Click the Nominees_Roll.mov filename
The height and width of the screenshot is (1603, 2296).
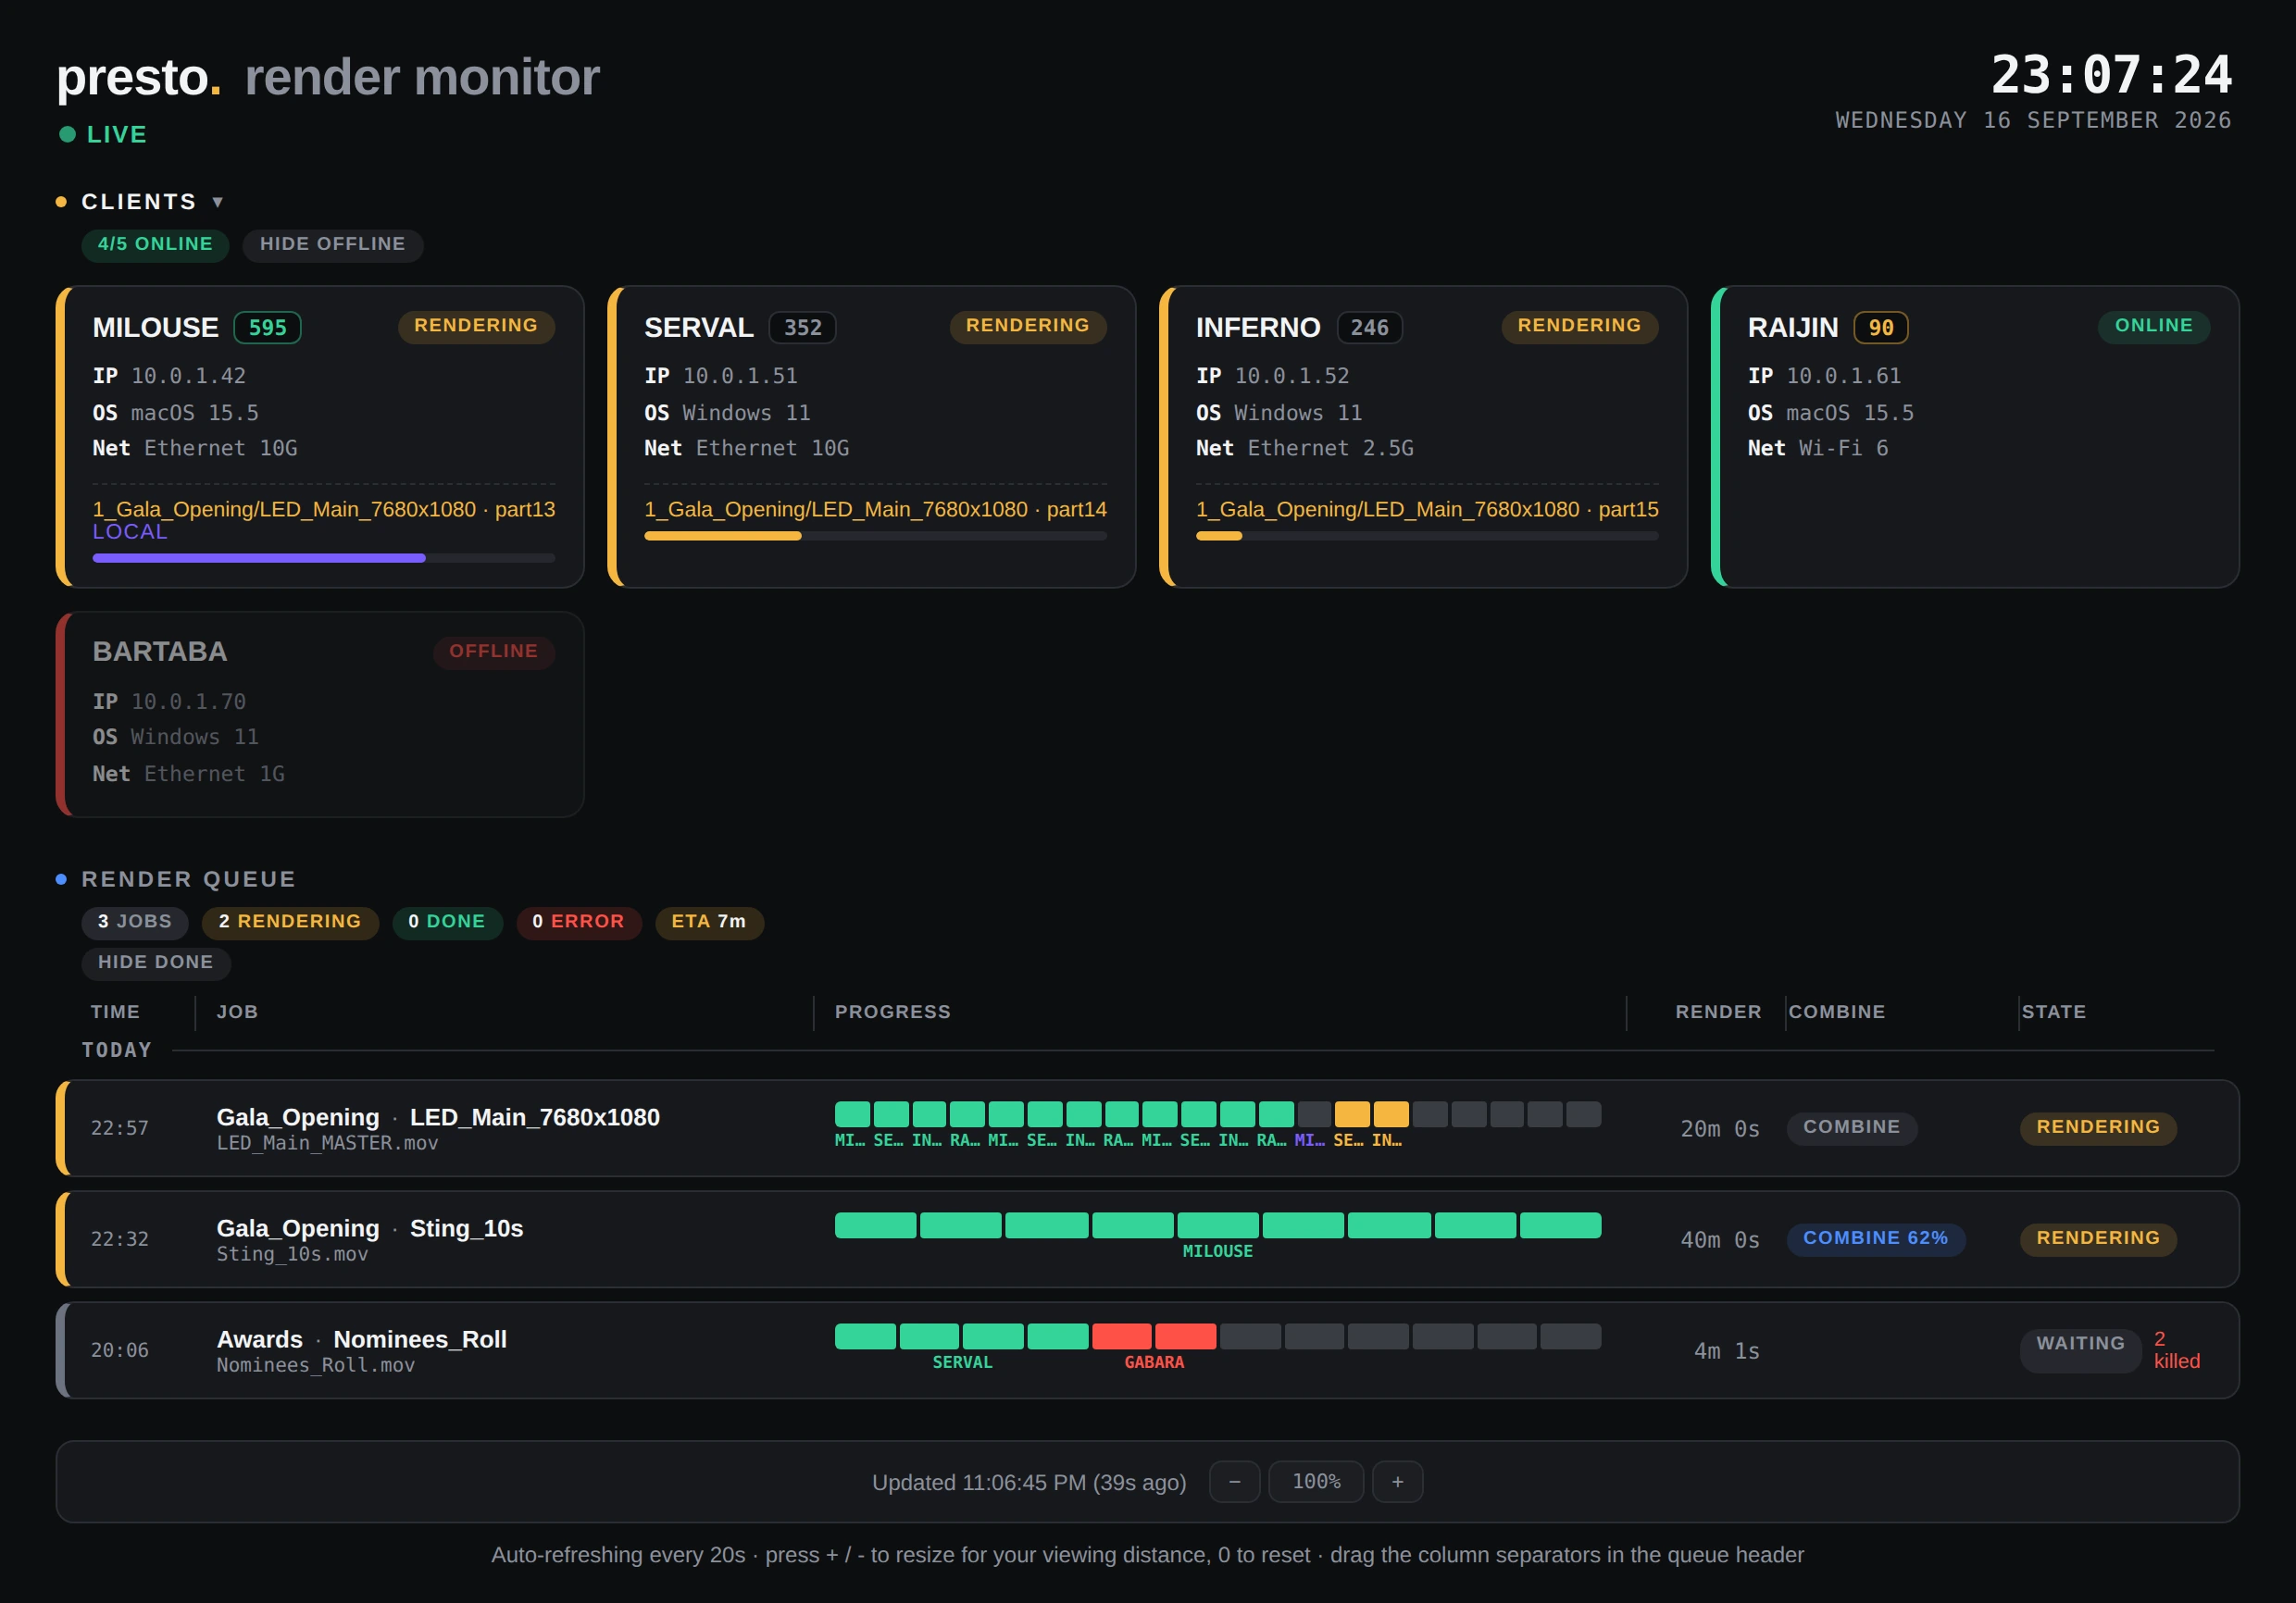pos(315,1365)
